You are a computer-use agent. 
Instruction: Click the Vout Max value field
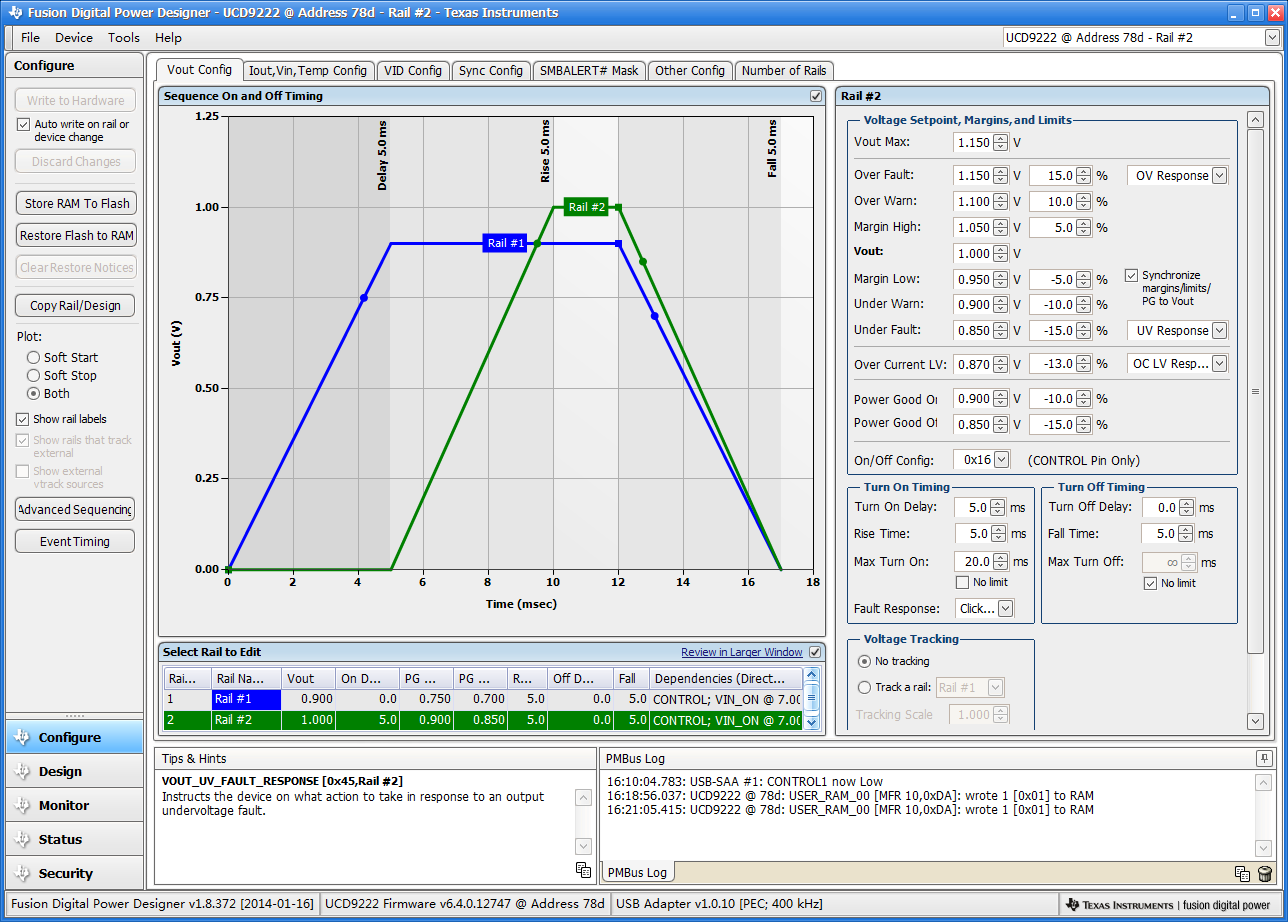[973, 143]
